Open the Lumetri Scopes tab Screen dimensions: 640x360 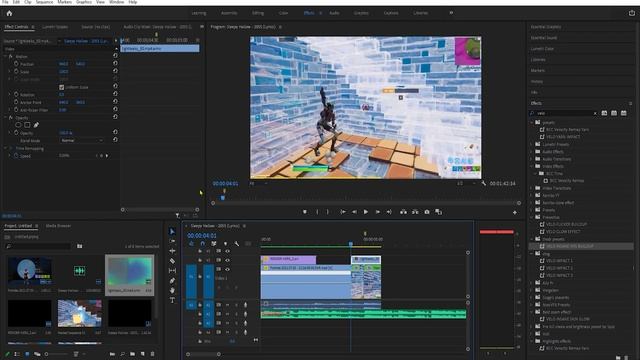click(55, 27)
